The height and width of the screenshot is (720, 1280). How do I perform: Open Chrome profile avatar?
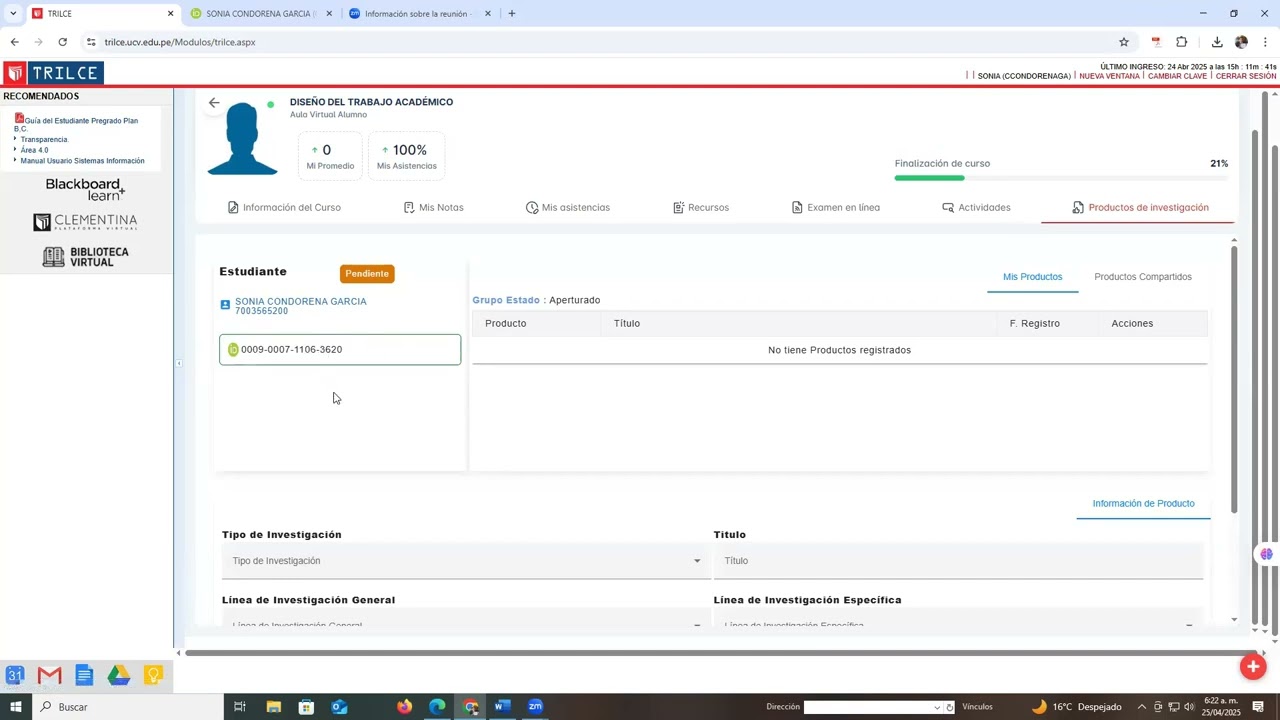point(1241,42)
